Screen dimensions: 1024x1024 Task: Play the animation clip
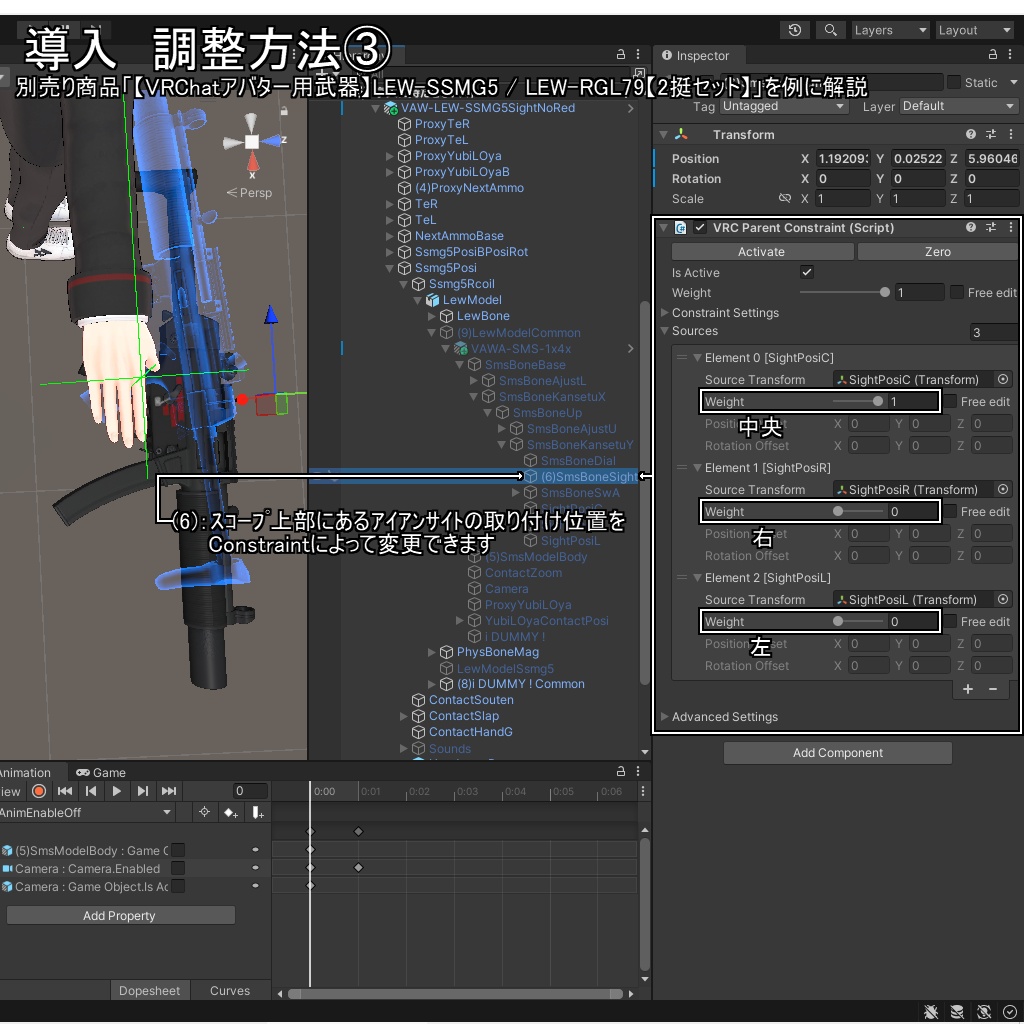point(117,791)
